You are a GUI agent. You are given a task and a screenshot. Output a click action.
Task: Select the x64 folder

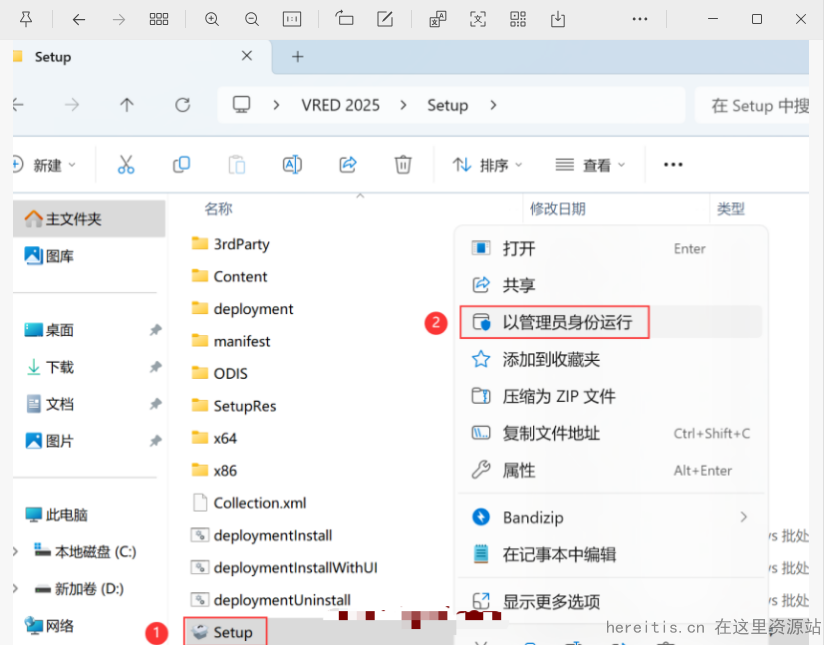pos(214,438)
